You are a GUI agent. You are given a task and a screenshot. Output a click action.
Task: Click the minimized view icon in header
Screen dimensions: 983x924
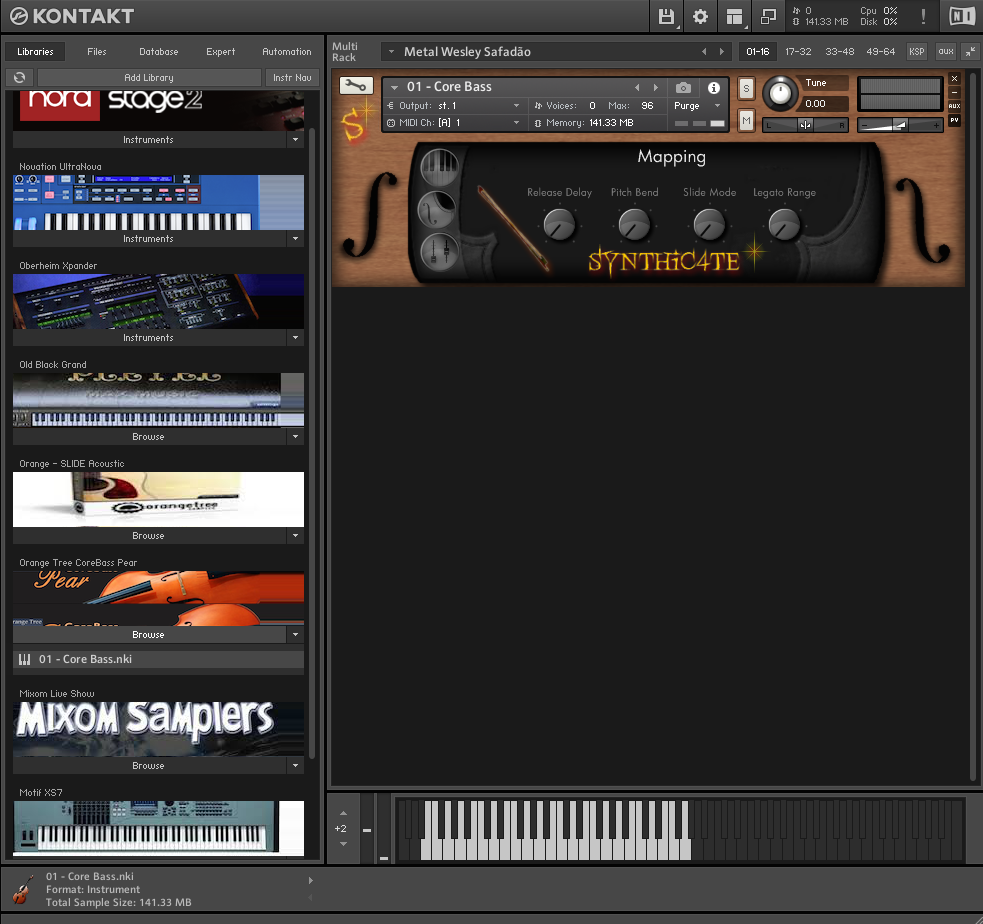point(768,16)
